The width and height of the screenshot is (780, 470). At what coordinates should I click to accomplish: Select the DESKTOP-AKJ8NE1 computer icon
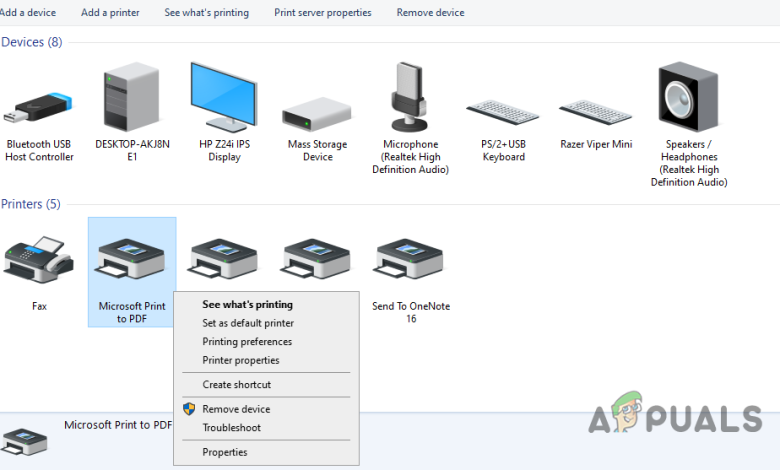click(x=131, y=96)
